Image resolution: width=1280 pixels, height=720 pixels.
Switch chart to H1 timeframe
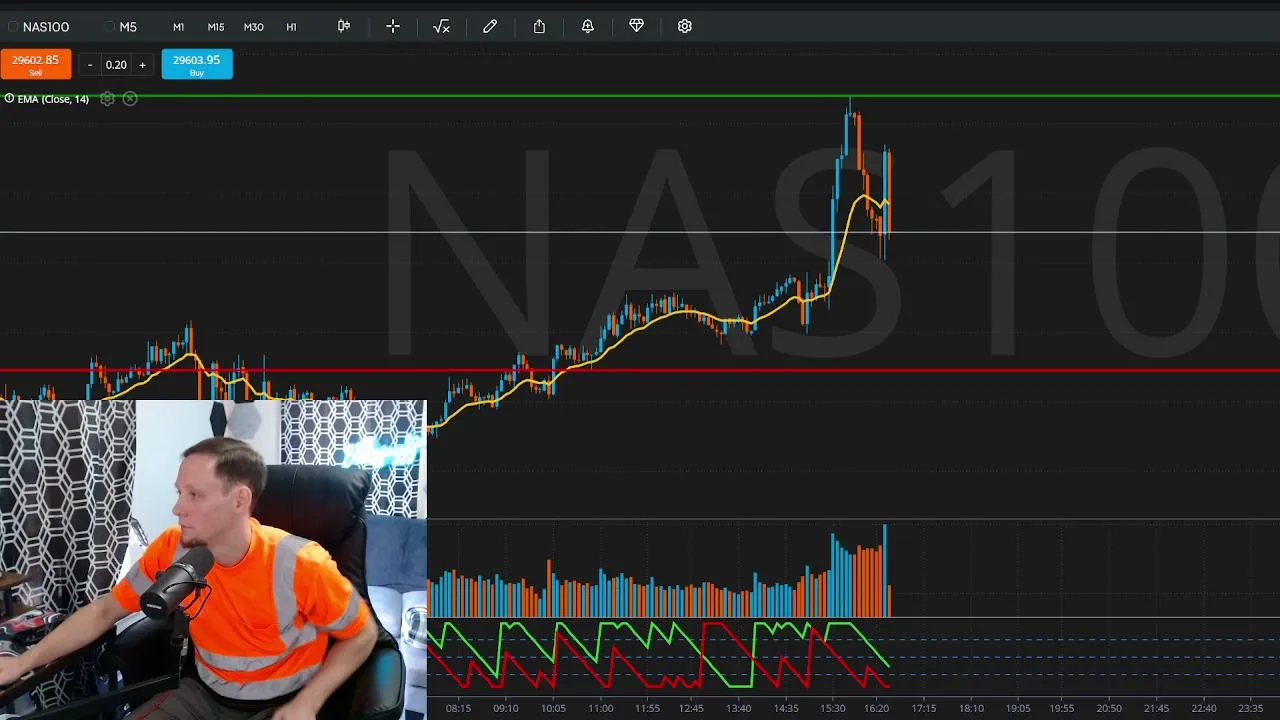click(x=292, y=27)
